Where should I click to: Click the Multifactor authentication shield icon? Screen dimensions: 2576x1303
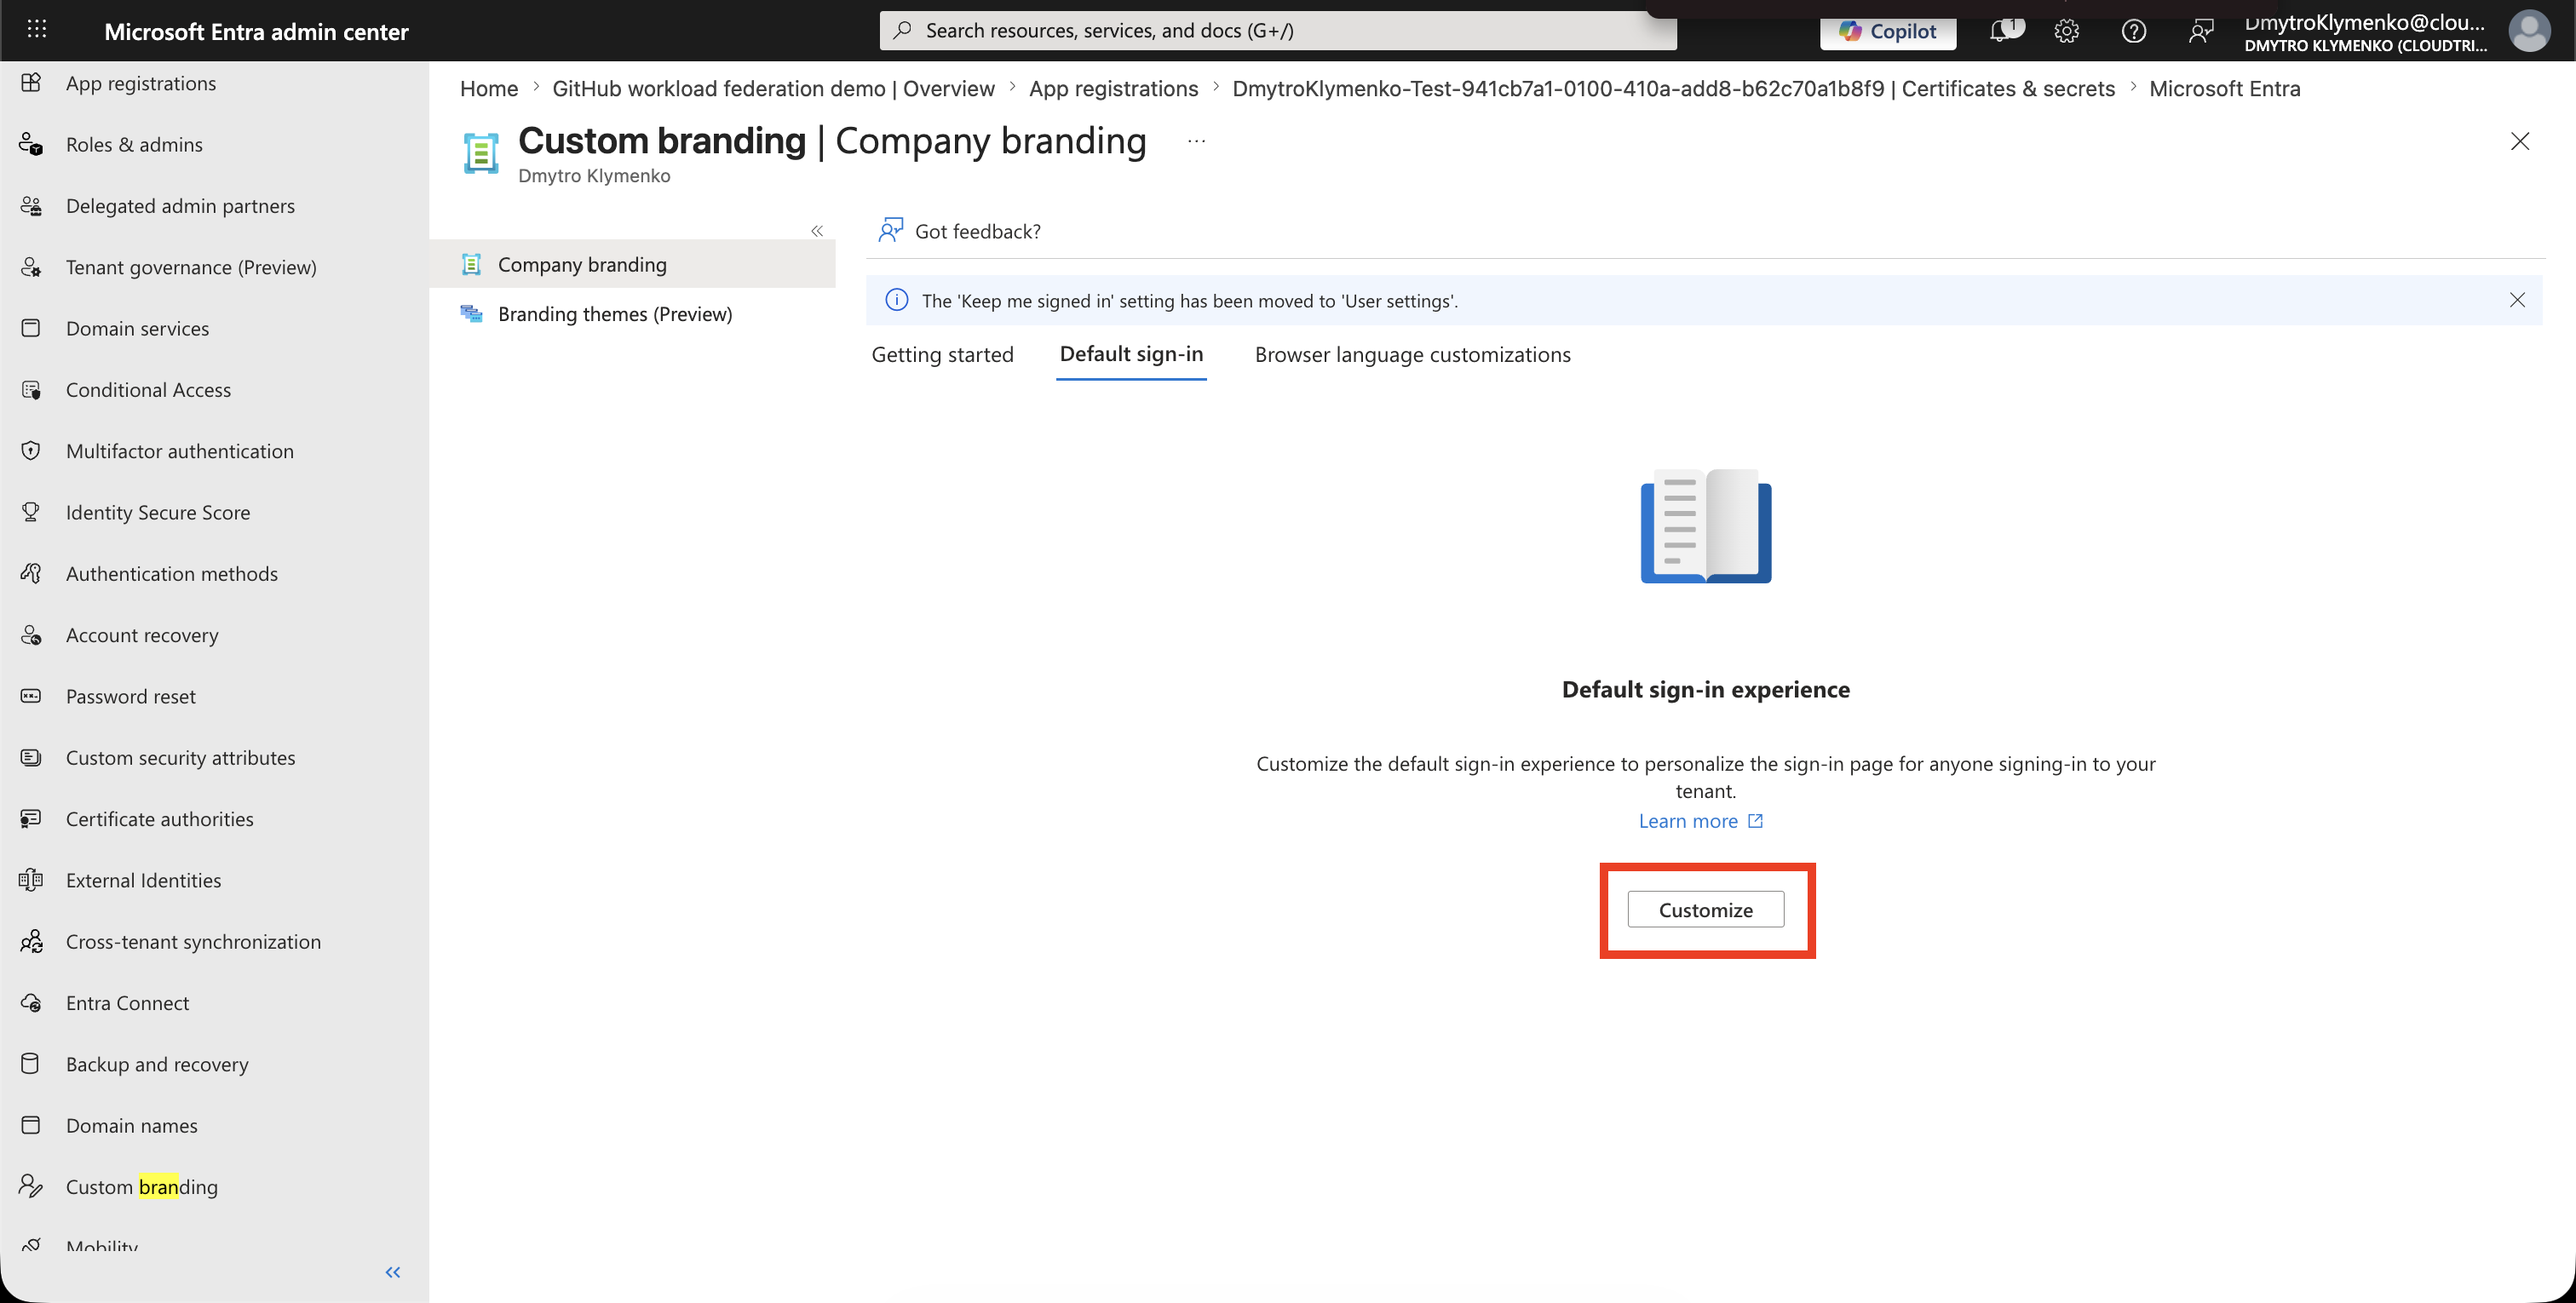(31, 451)
